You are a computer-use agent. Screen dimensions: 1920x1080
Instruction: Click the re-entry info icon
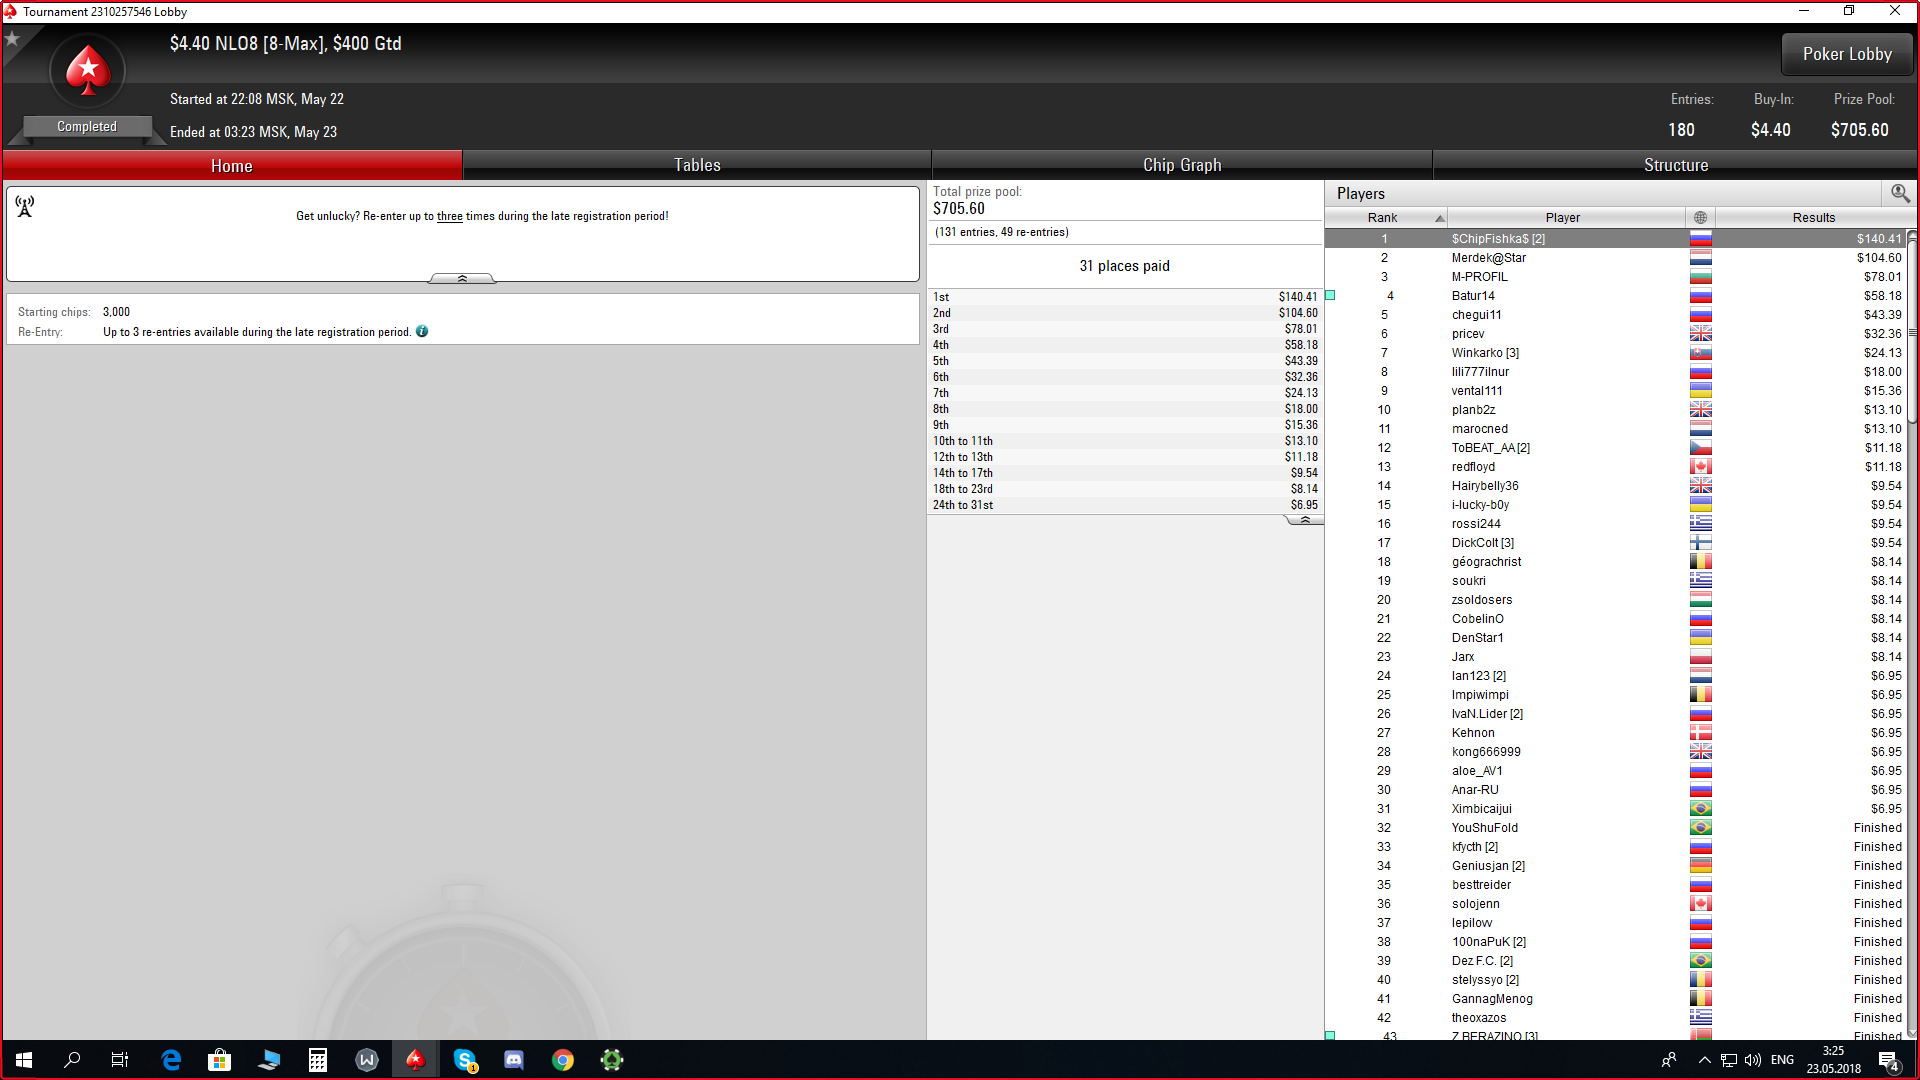(422, 332)
